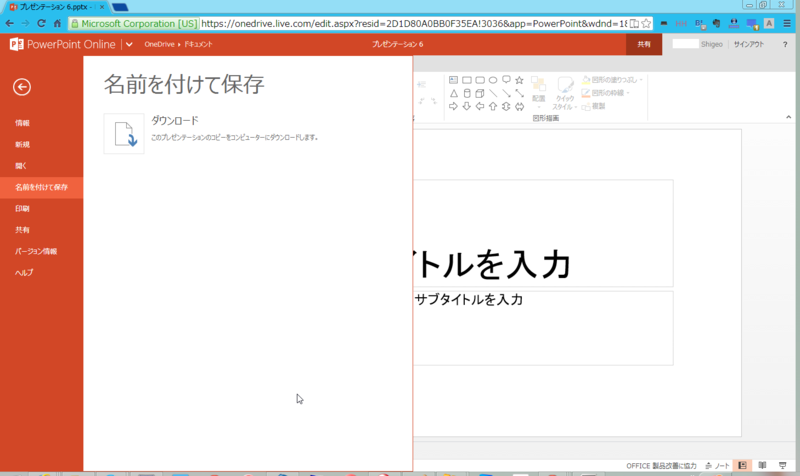This screenshot has height=476, width=800.
Task: Open the 図形の枠線 shape outline dropdown
Action: [606, 93]
